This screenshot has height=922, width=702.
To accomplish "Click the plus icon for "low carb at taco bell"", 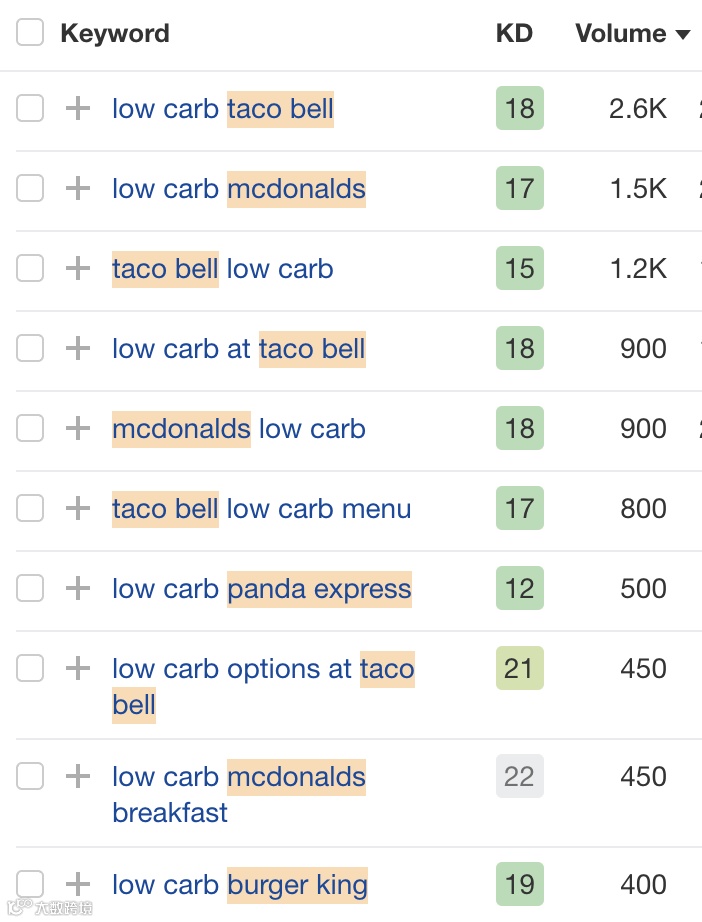I will click(77, 348).
